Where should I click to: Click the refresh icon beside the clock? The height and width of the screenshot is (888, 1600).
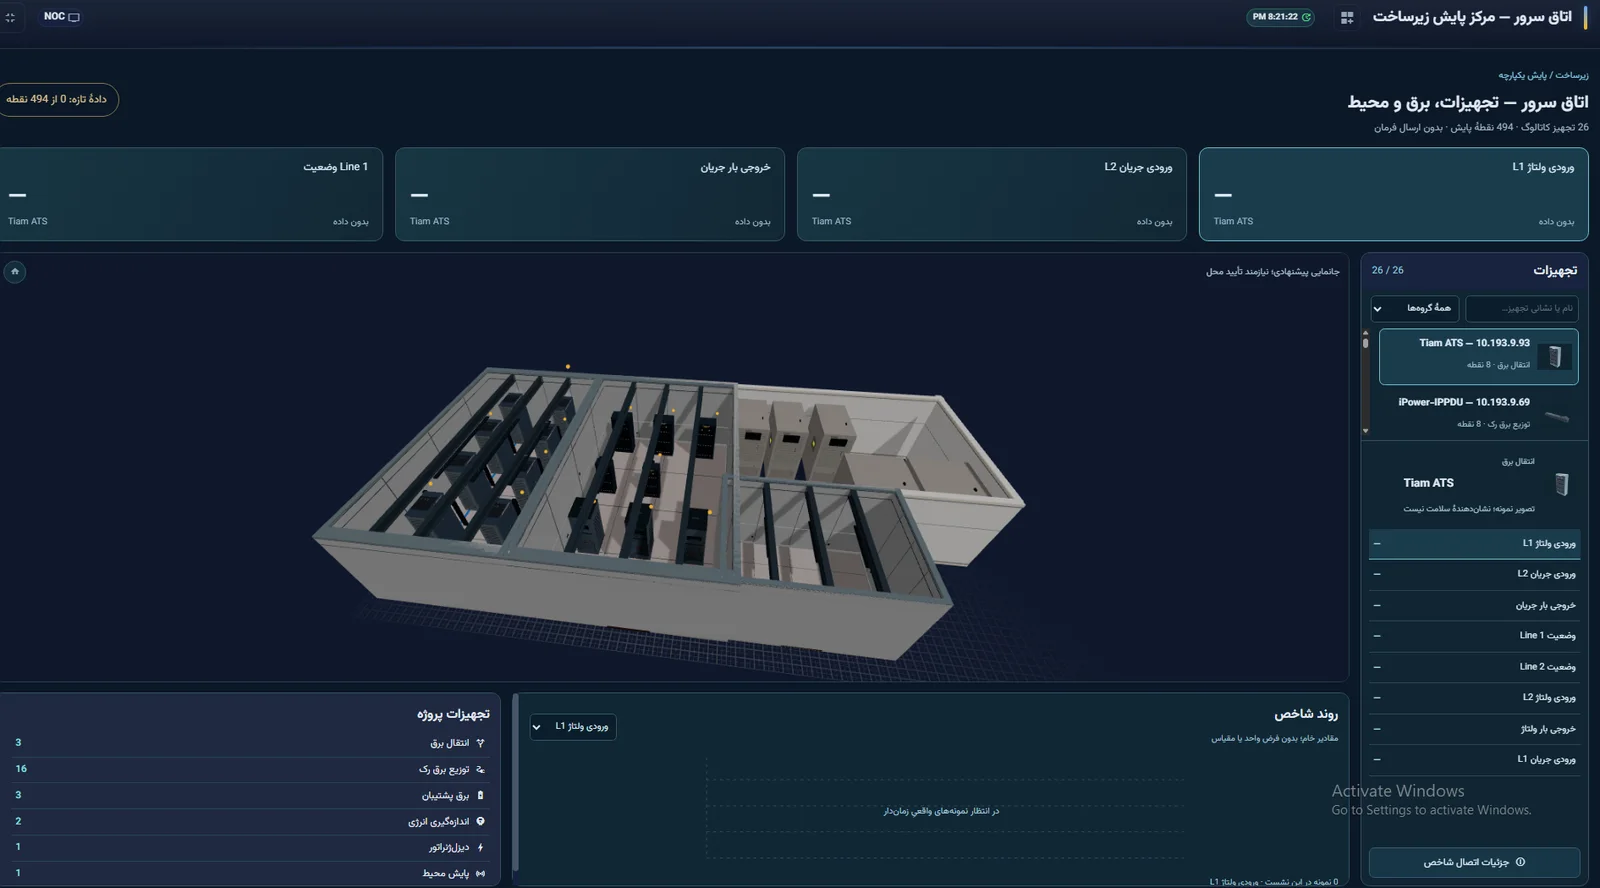(x=1306, y=17)
